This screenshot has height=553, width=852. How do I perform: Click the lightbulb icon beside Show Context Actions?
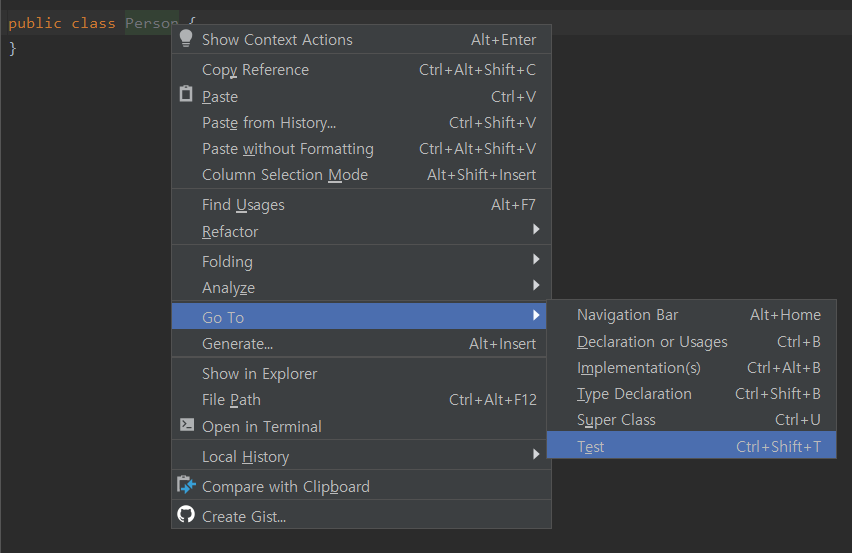pyautogui.click(x=186, y=39)
